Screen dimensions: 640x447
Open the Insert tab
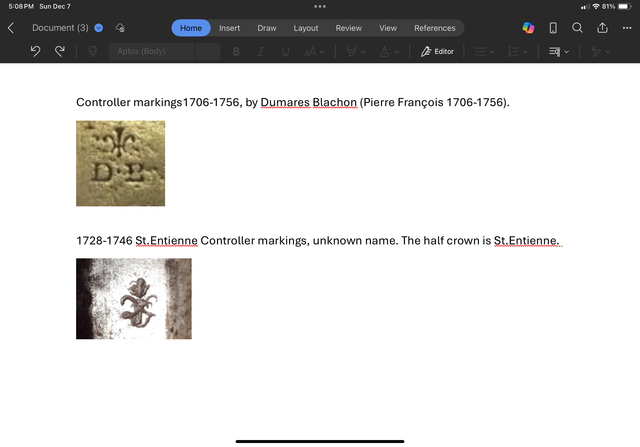point(229,28)
